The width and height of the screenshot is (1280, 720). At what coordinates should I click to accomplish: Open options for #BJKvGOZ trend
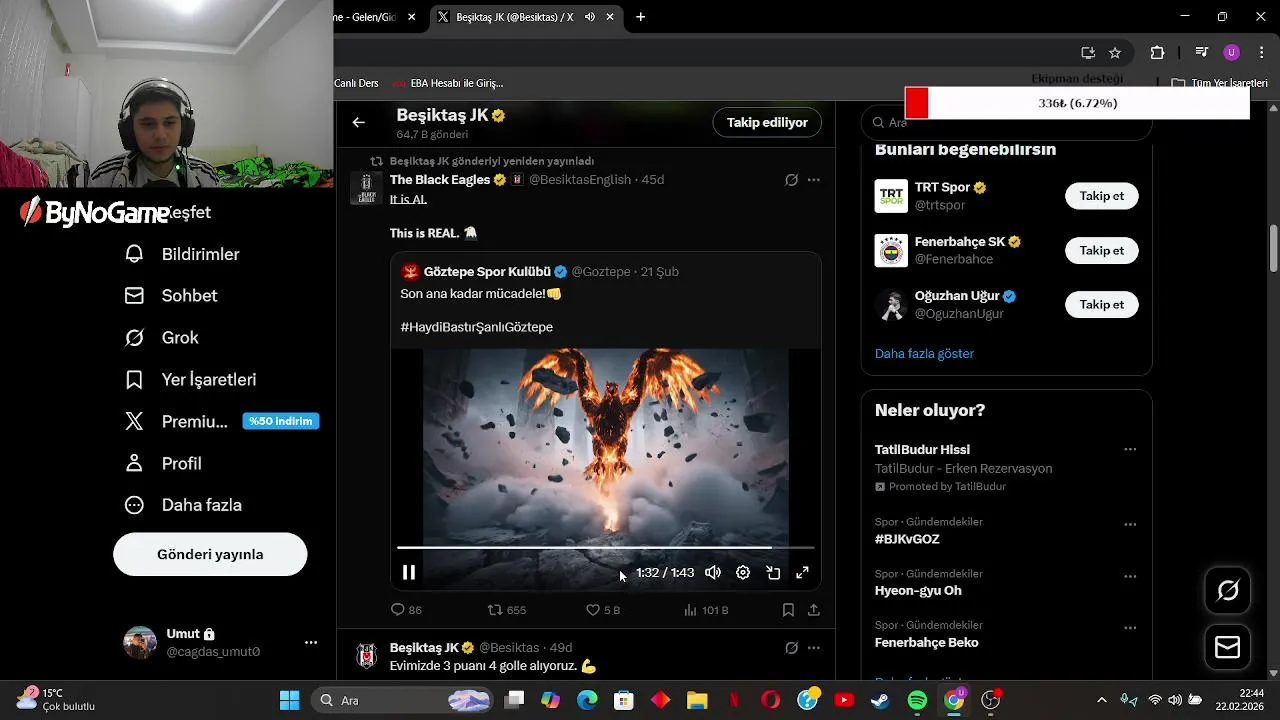(1130, 524)
